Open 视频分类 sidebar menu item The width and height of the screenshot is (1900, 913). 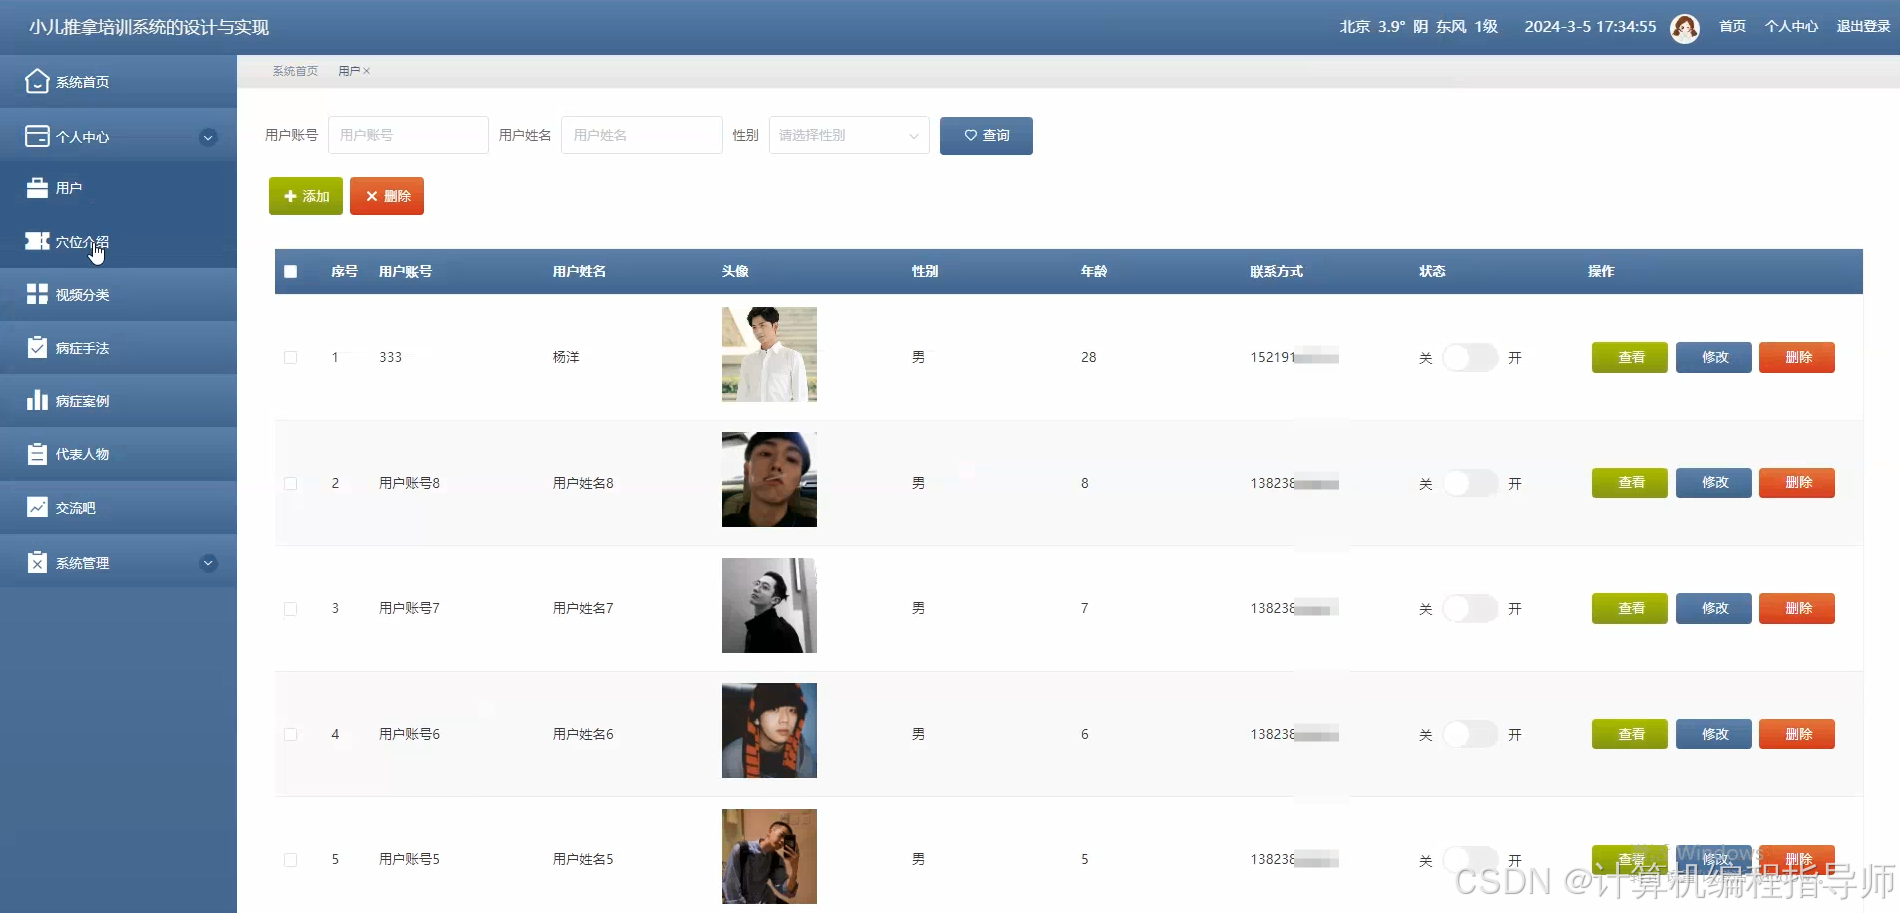click(118, 294)
